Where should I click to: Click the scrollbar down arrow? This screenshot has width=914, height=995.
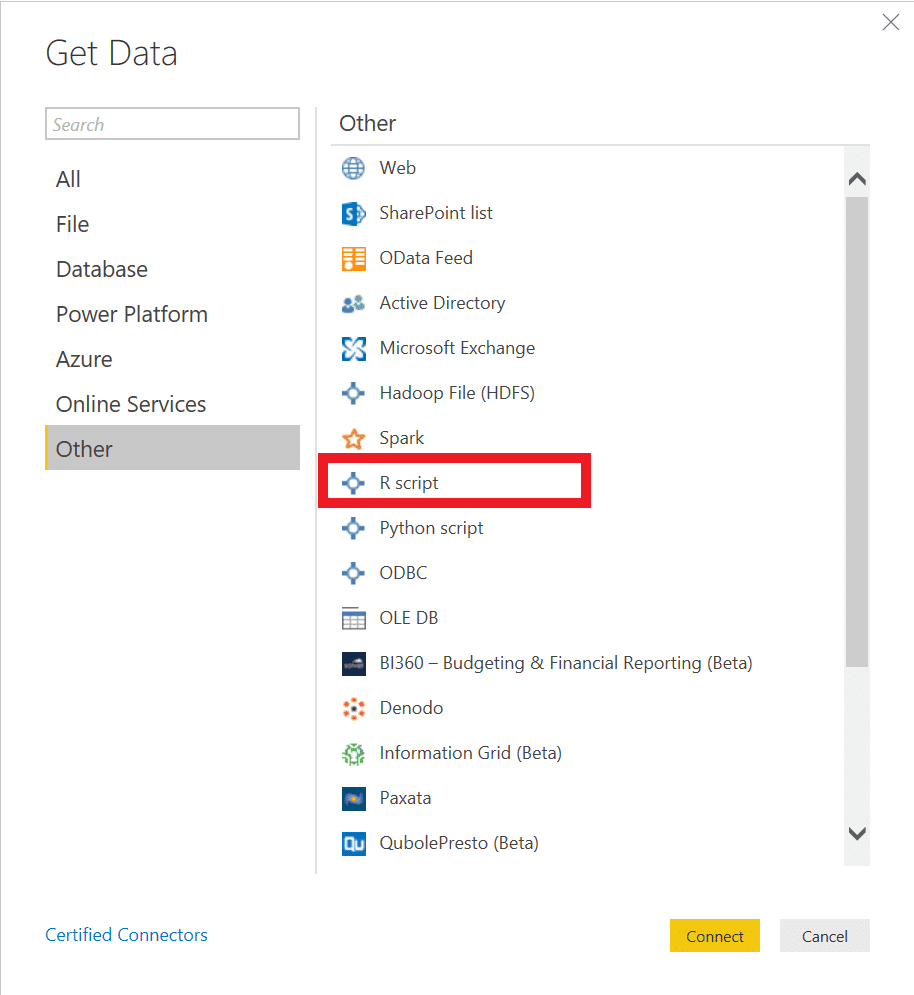click(x=857, y=833)
